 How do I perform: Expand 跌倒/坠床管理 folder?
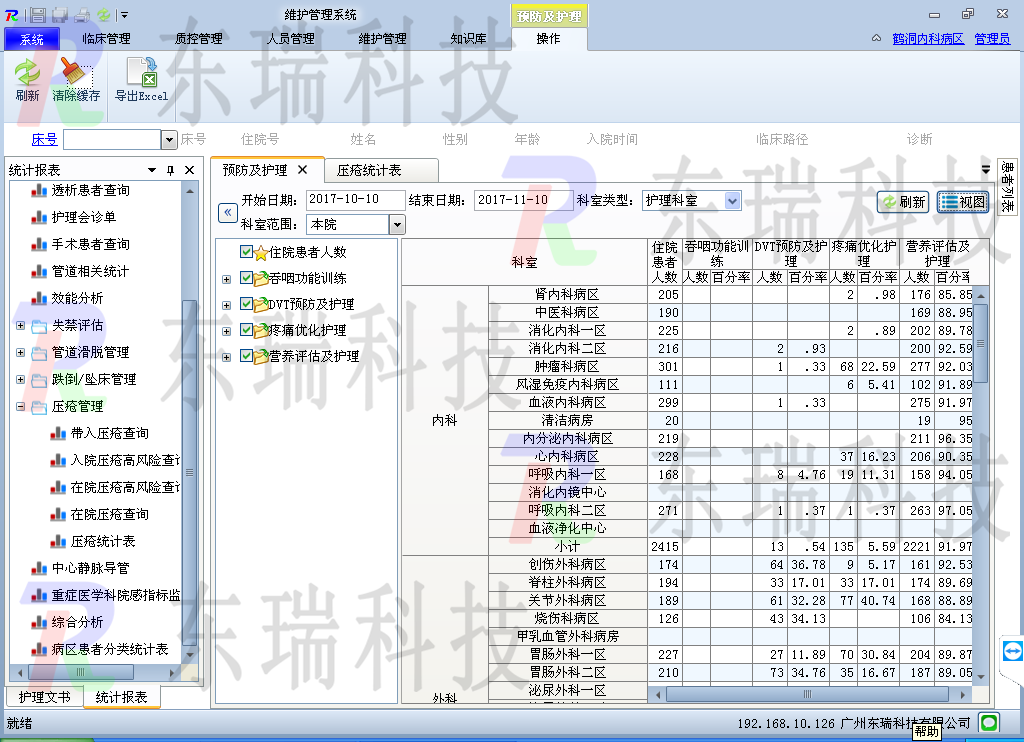(x=20, y=379)
